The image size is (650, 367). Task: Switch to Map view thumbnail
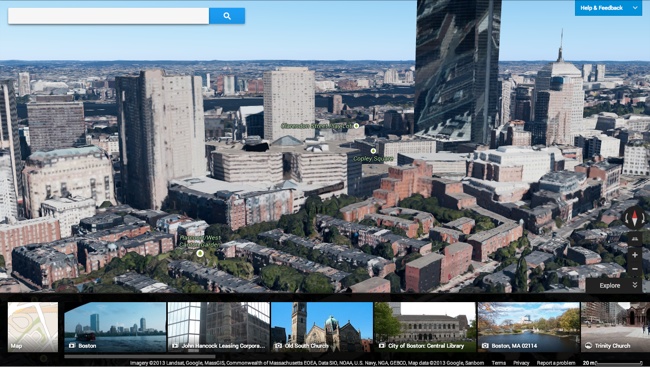(33, 327)
